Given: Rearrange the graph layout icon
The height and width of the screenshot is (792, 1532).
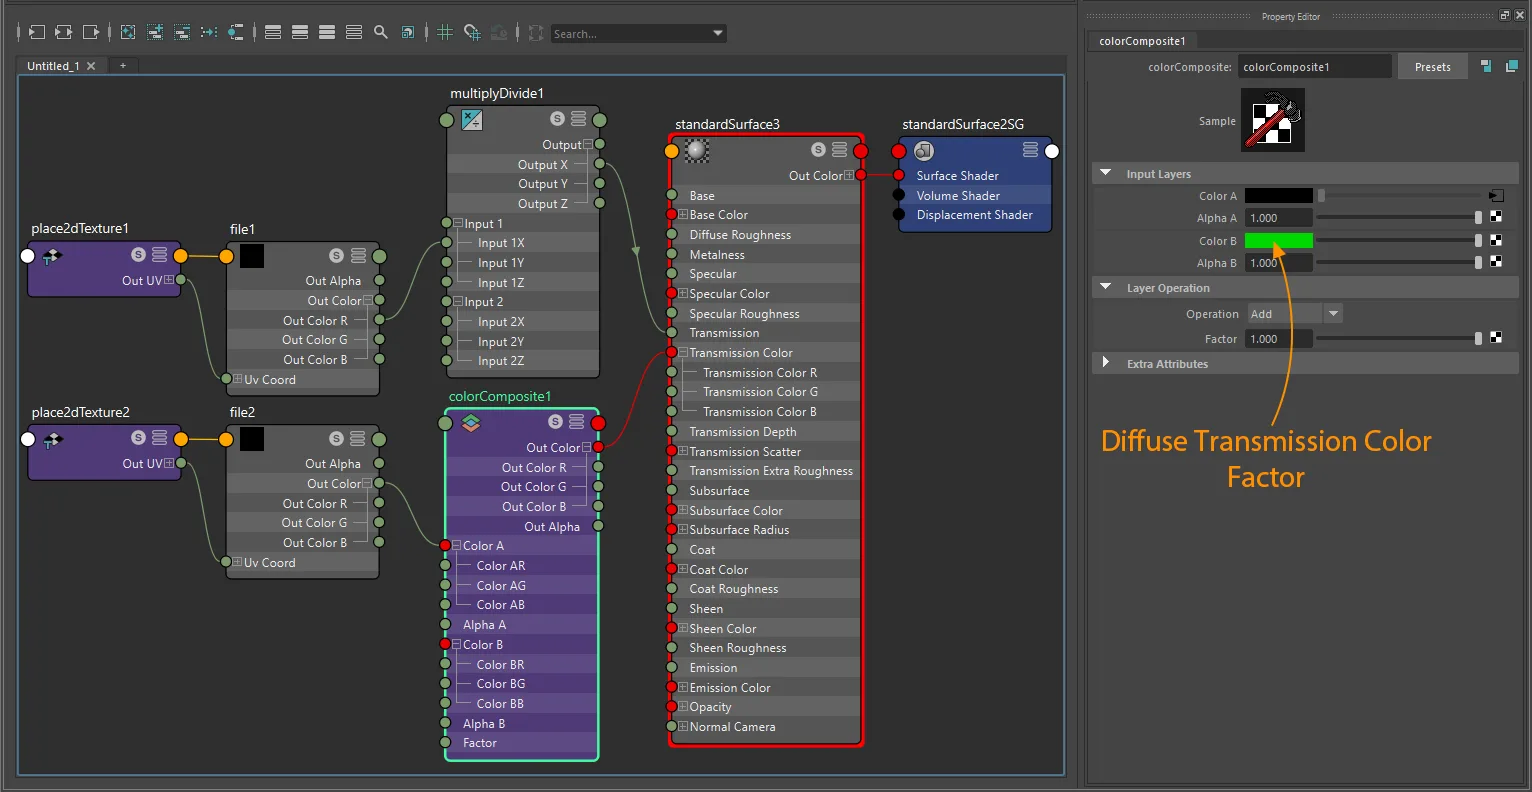Looking at the screenshot, I should tap(209, 33).
